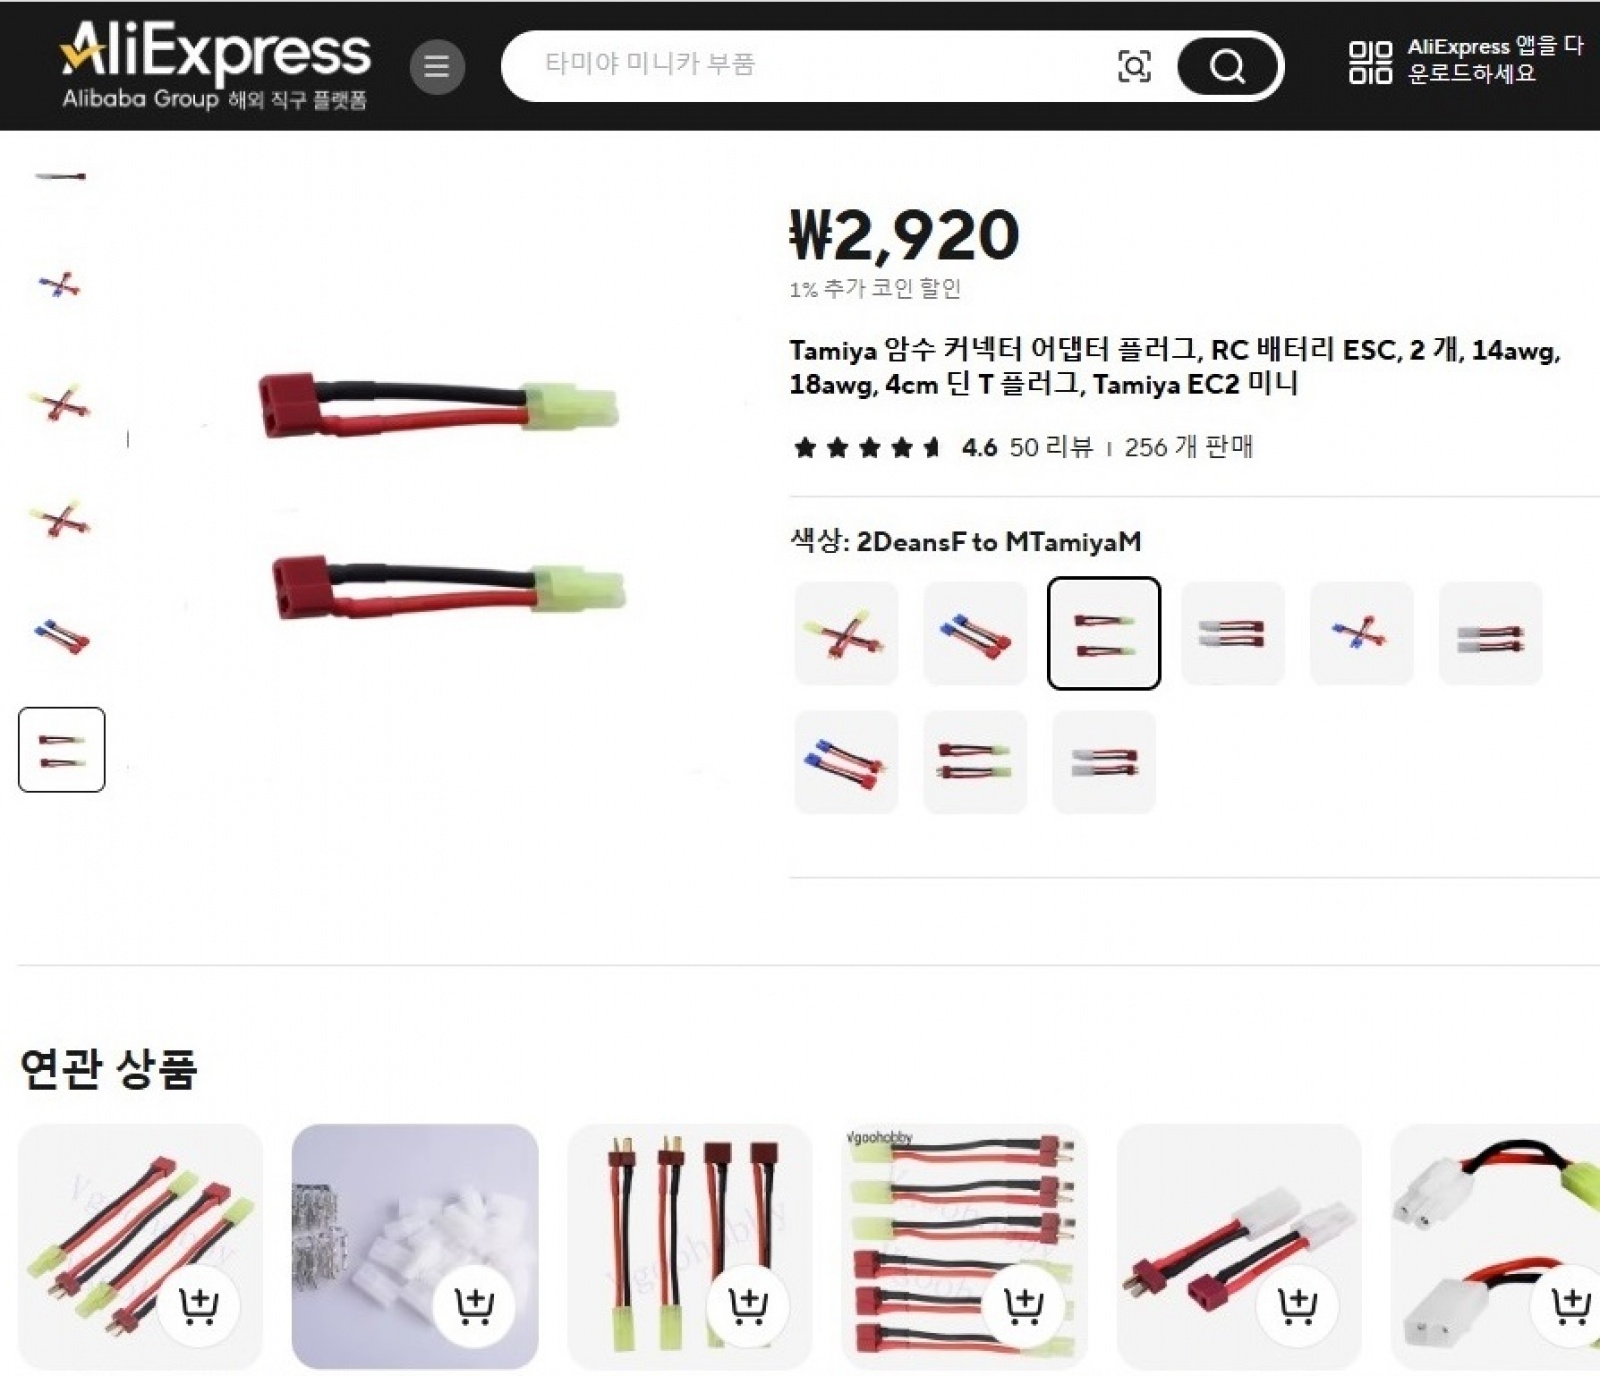Open the hamburger category menu

click(x=437, y=67)
